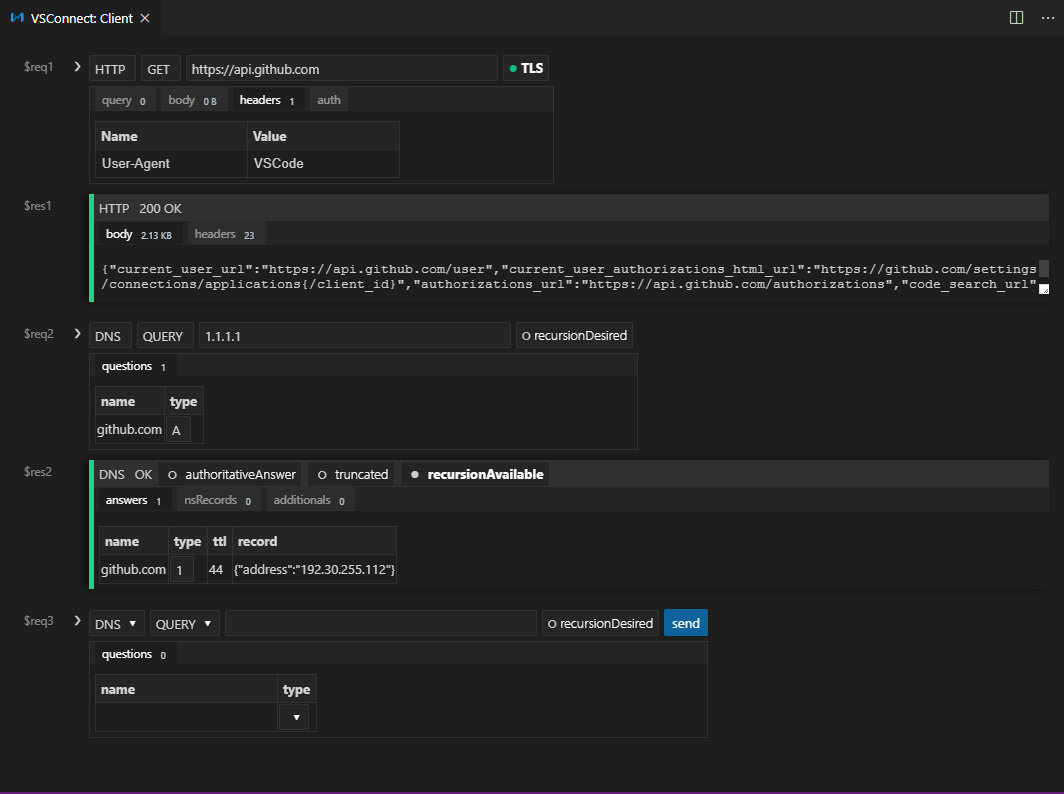Click the split editor icon
1064x794 pixels.
[x=1017, y=17]
